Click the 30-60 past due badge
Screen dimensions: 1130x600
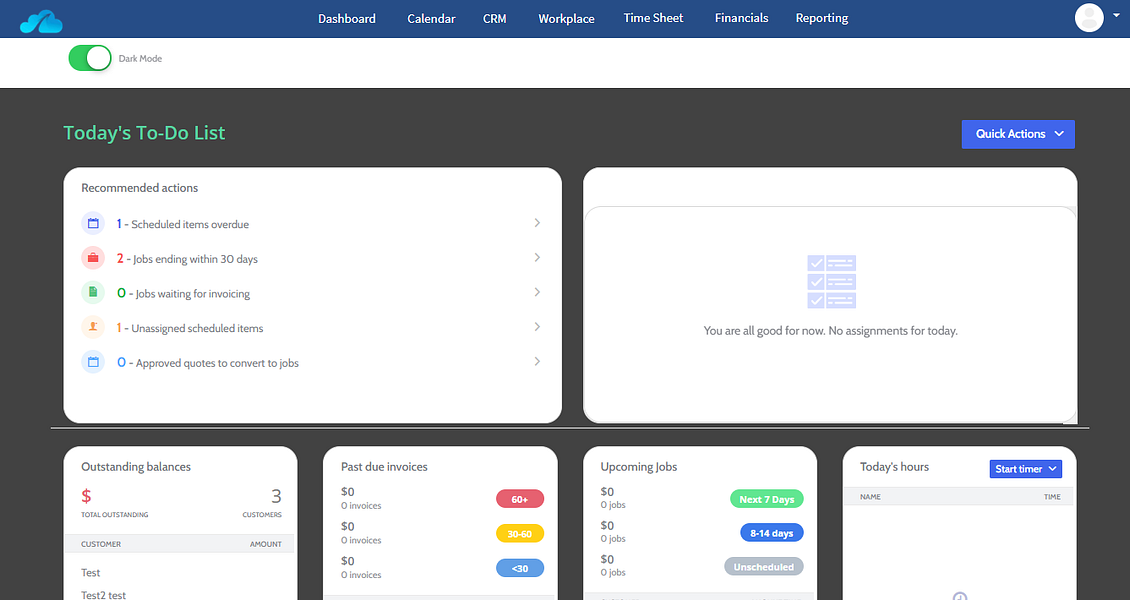pos(520,534)
